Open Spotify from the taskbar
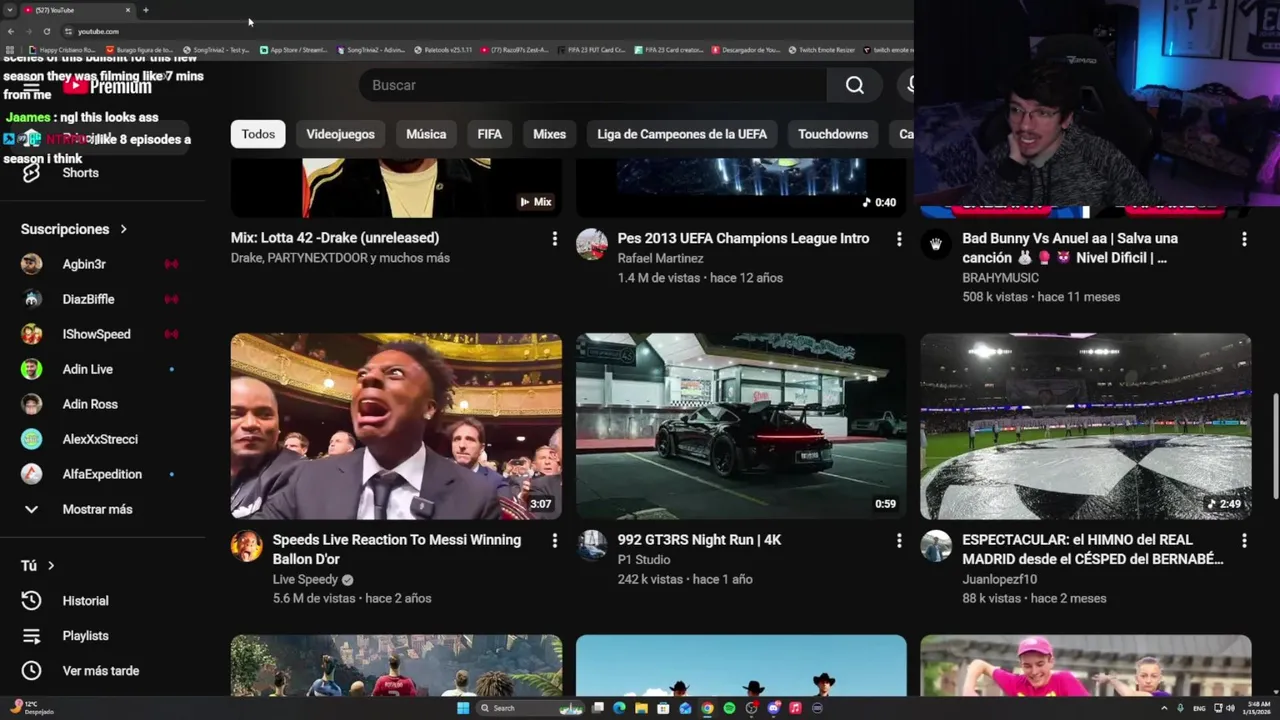Image resolution: width=1280 pixels, height=720 pixels. click(x=729, y=708)
